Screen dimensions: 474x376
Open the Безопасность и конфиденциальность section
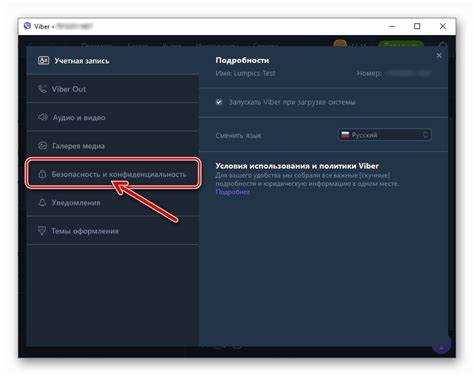click(x=113, y=174)
